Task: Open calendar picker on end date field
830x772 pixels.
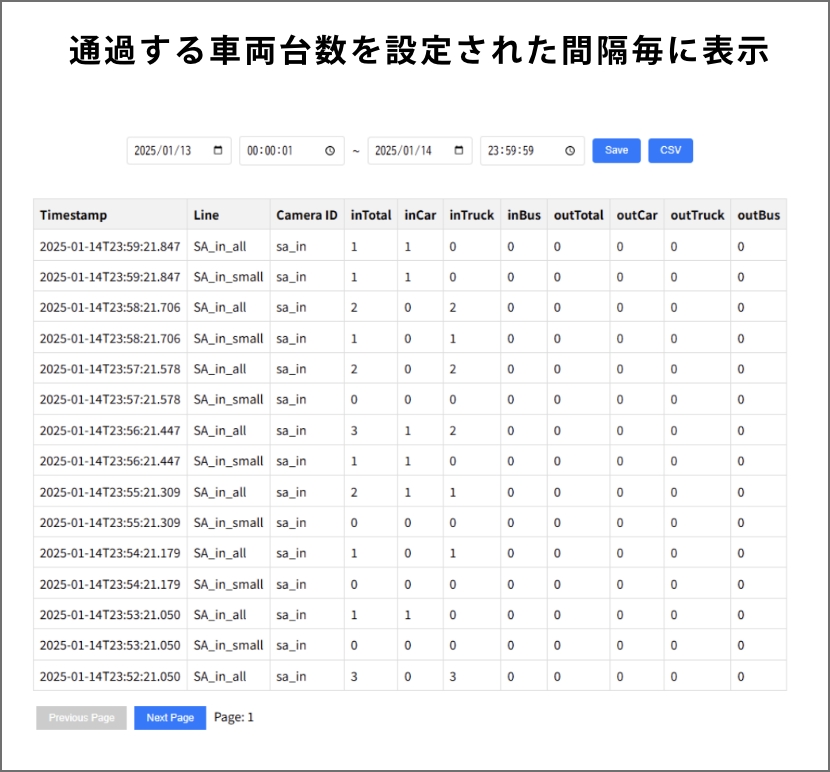Action: point(459,151)
